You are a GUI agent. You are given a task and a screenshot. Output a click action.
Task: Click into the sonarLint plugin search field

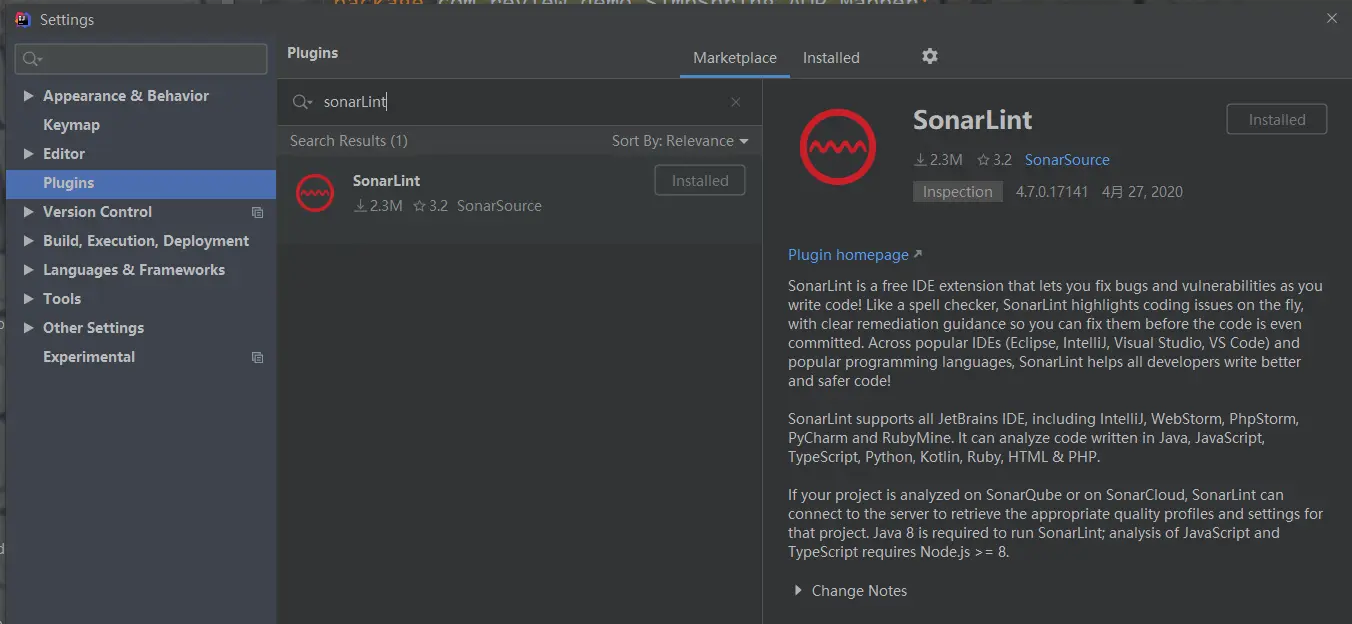(520, 102)
